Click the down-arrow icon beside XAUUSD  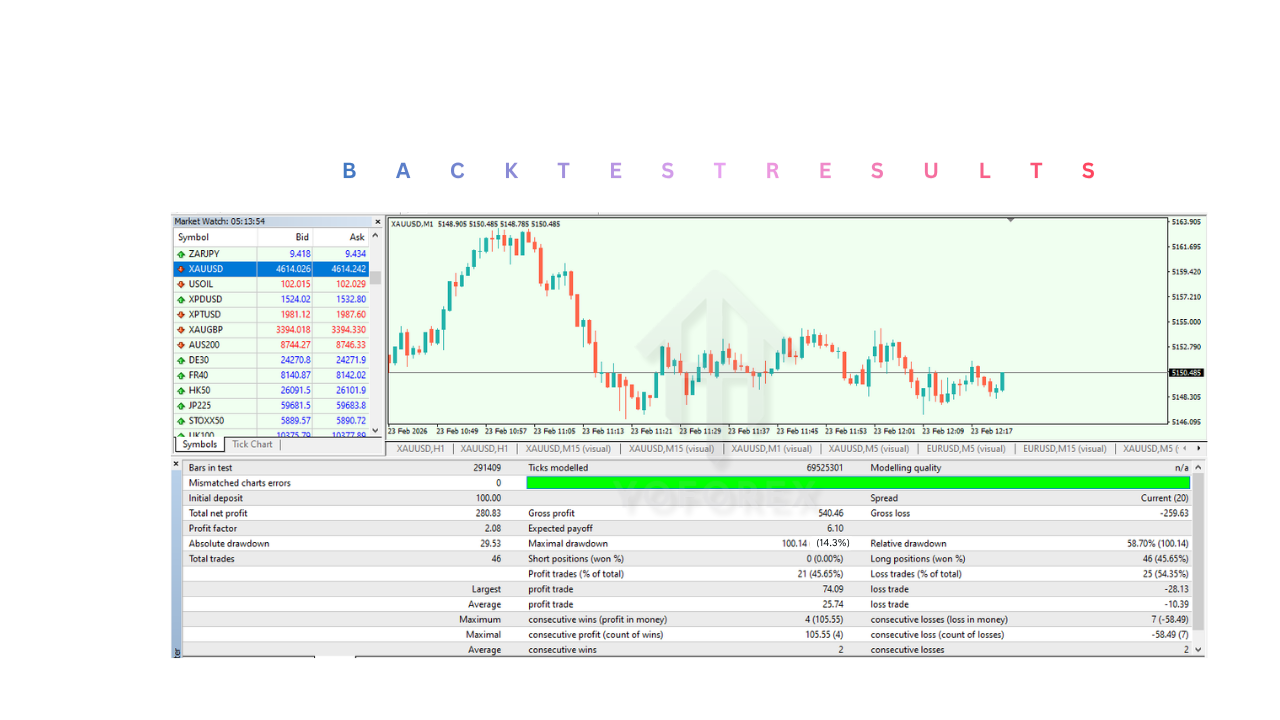(181, 269)
